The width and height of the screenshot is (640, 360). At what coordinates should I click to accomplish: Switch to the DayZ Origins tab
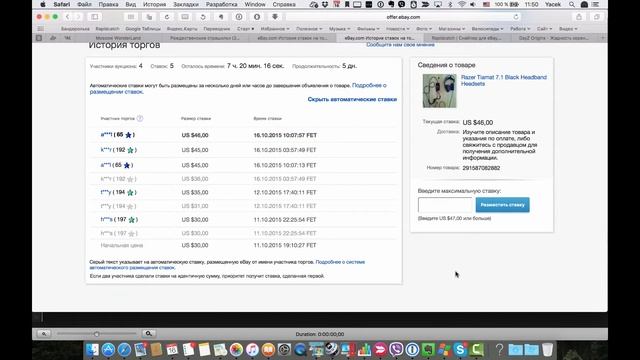click(x=553, y=38)
